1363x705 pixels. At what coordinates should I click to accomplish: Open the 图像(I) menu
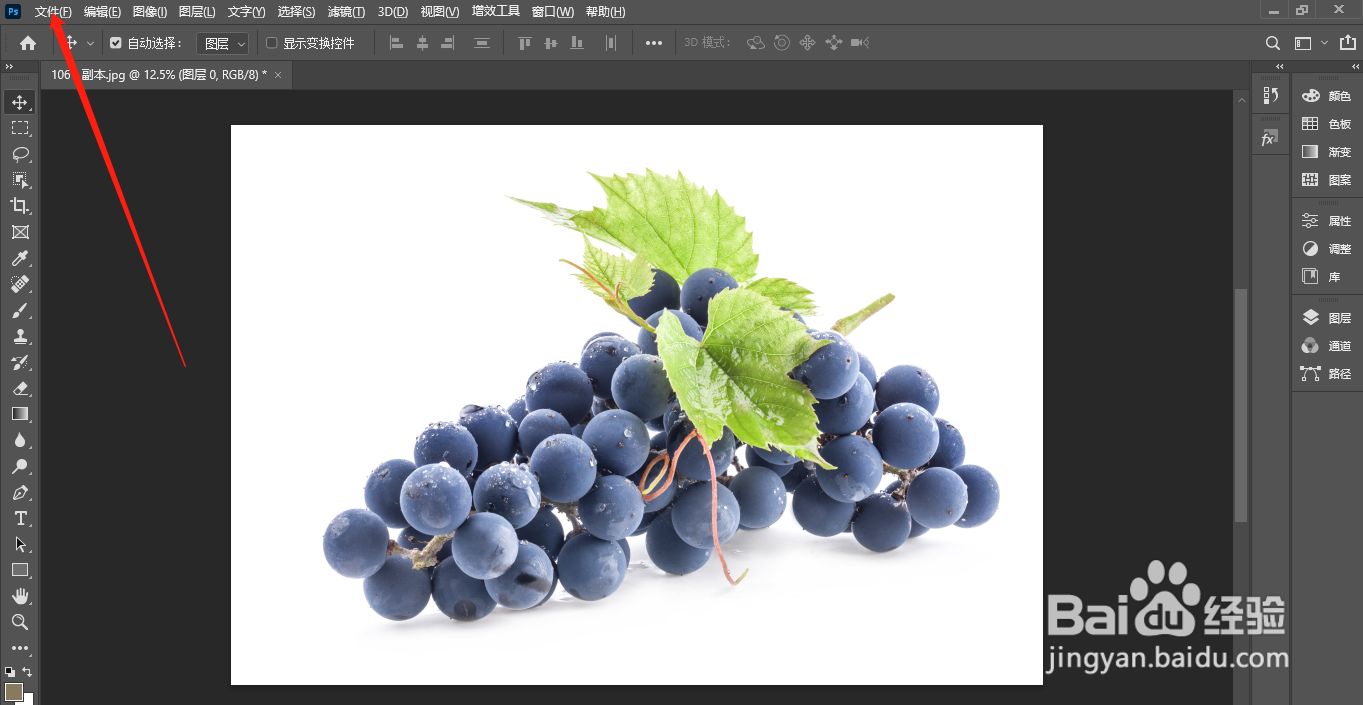tap(150, 12)
